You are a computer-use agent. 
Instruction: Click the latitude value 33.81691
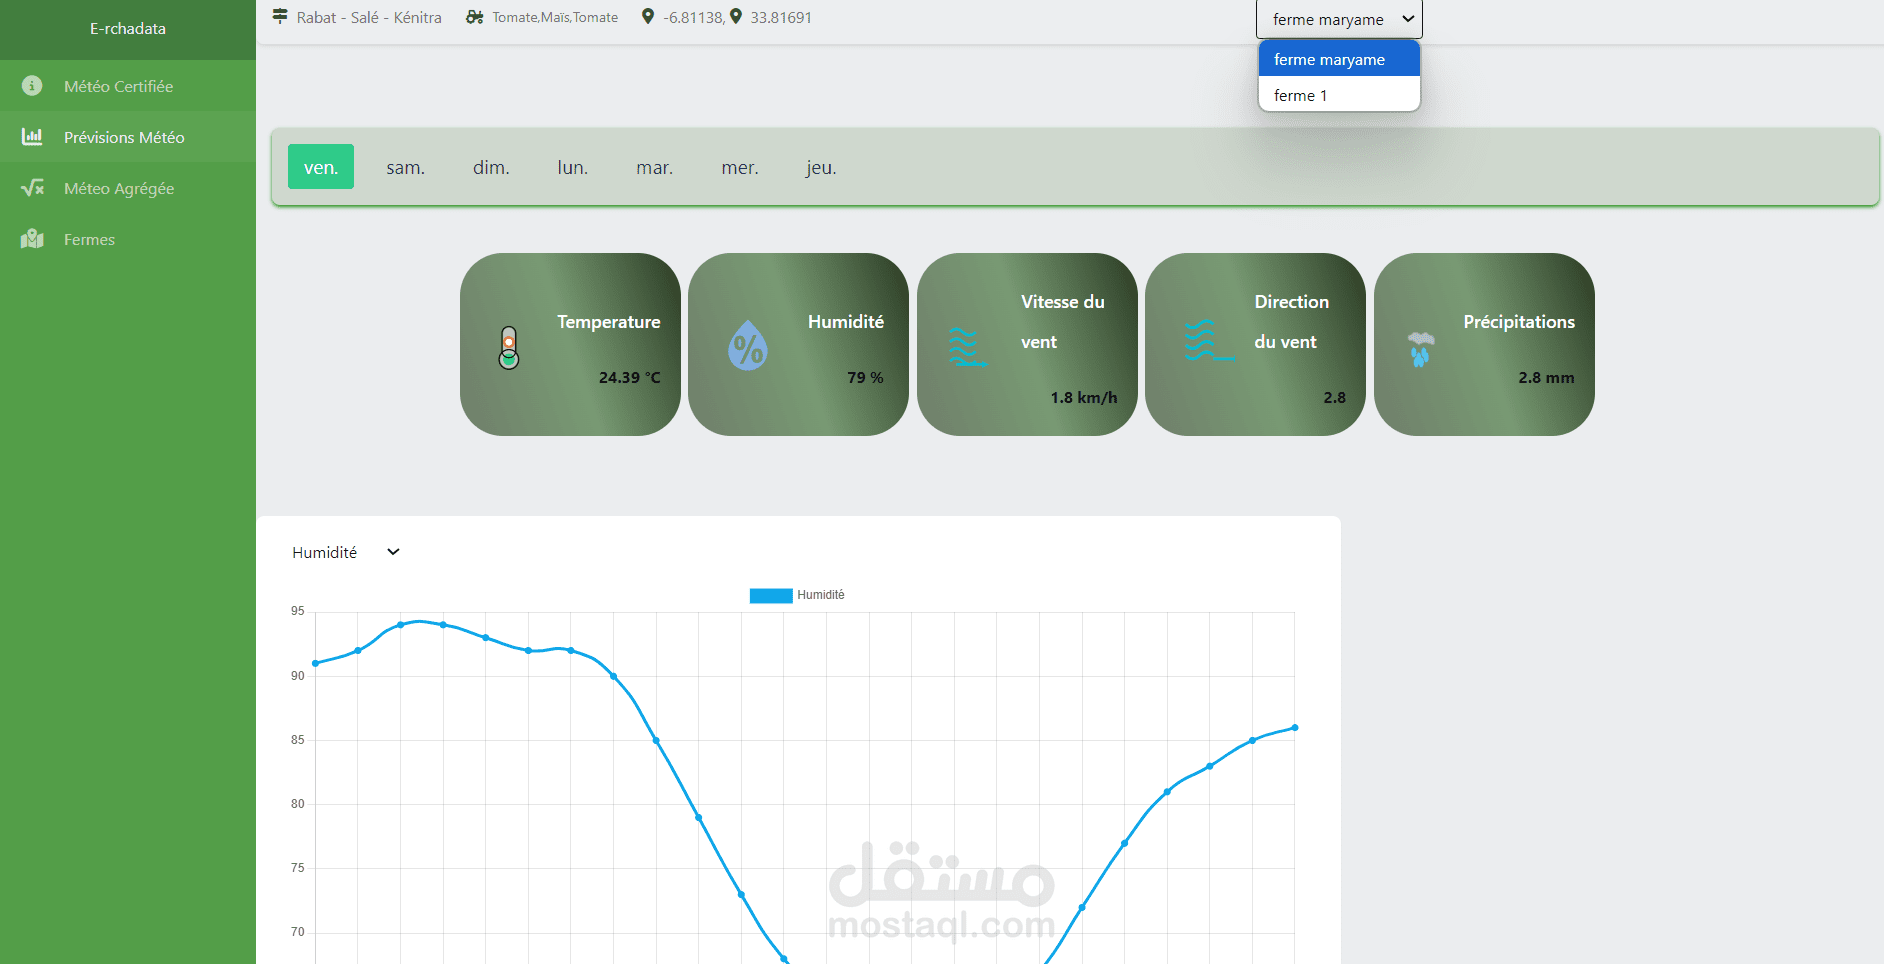781,17
